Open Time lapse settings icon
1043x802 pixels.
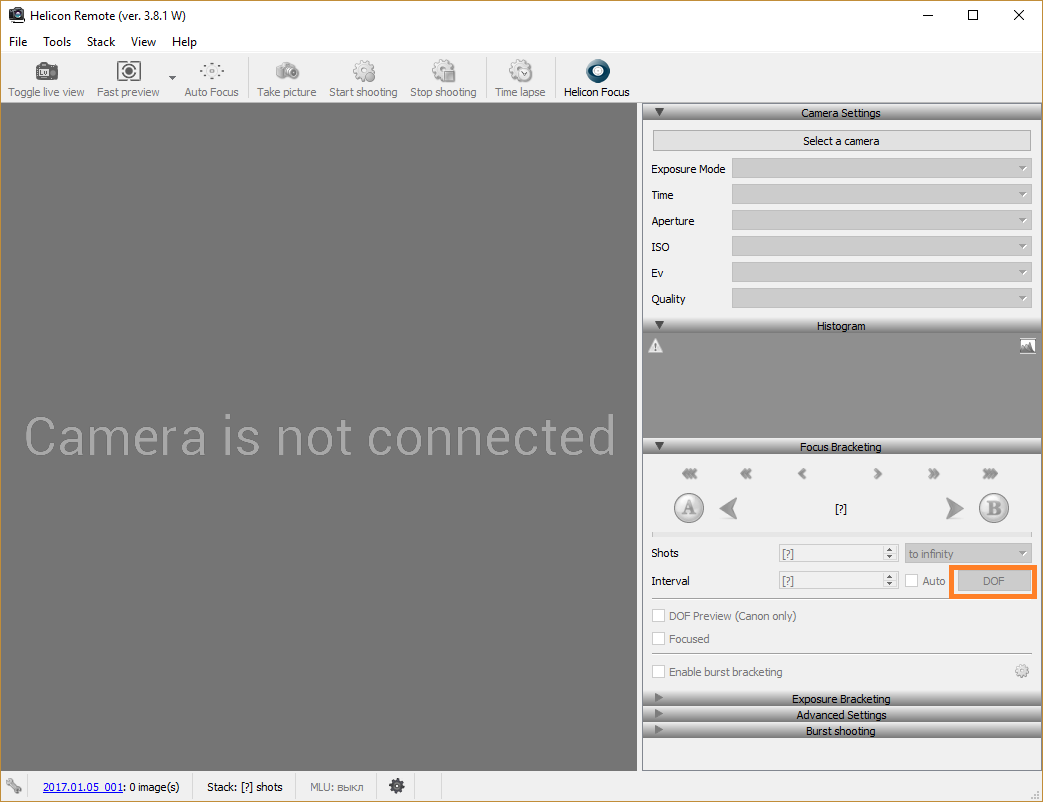tap(520, 71)
